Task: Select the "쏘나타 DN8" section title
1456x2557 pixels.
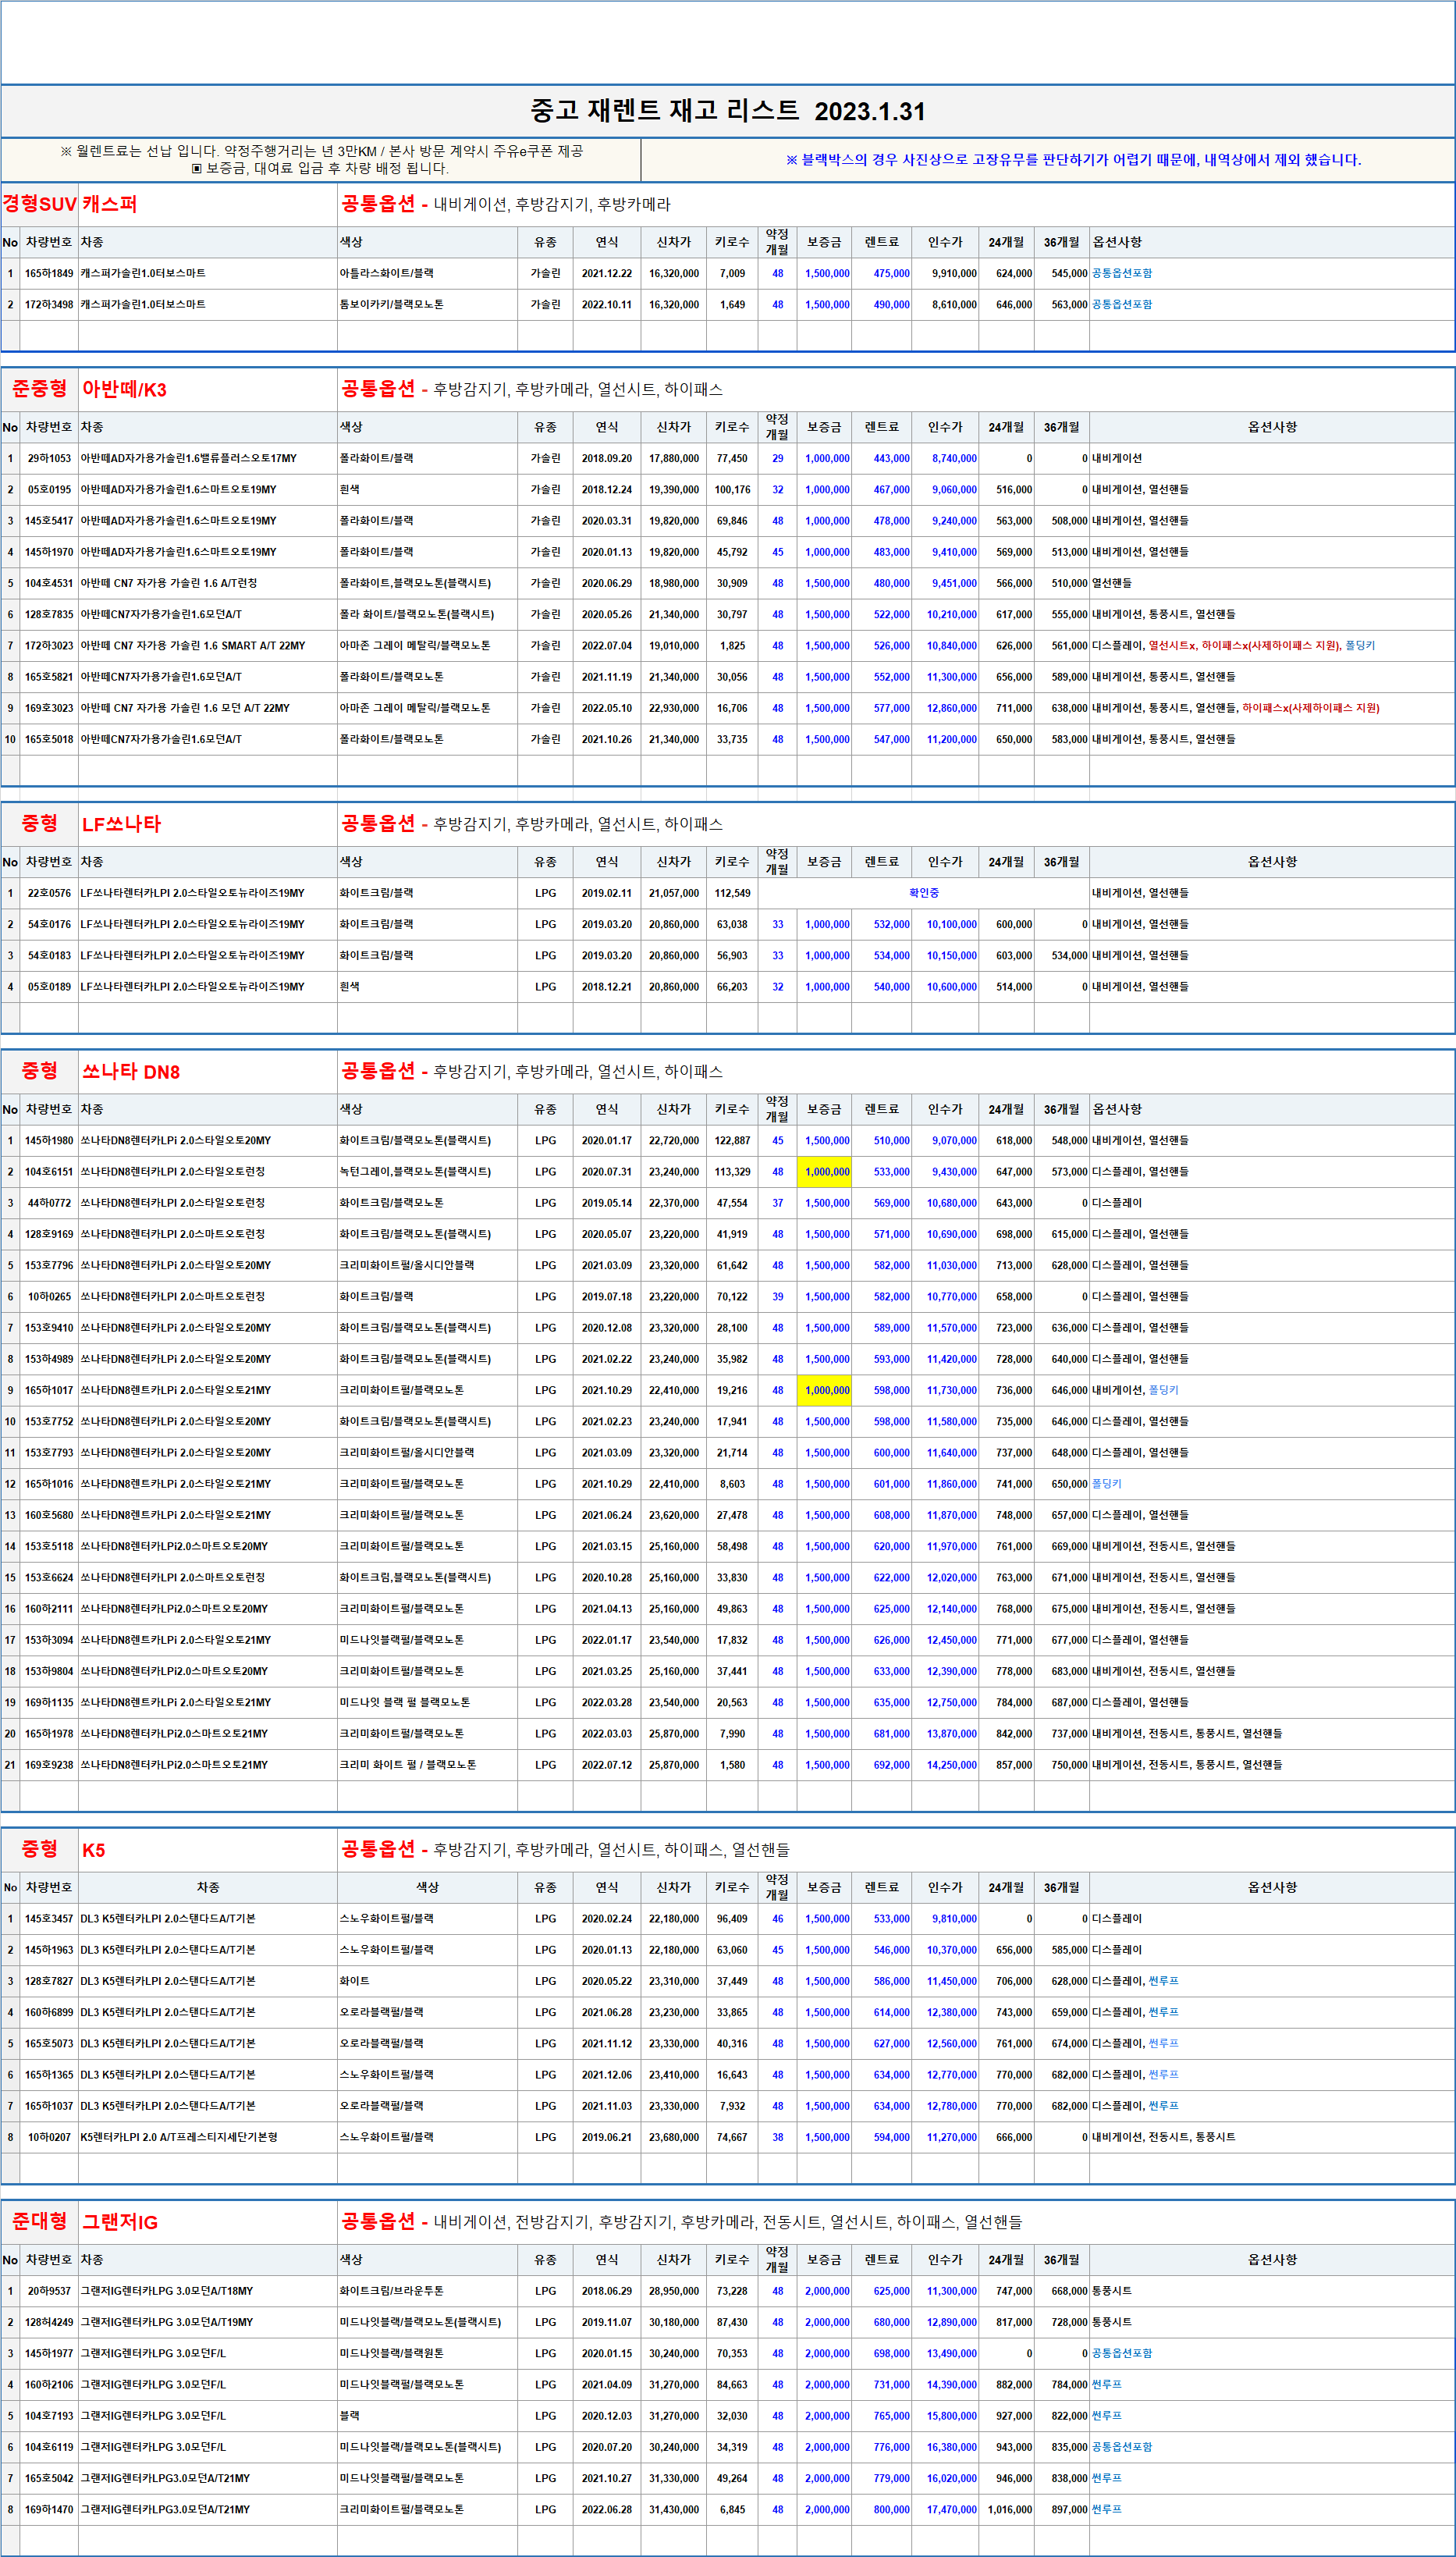Action: pos(131,1072)
